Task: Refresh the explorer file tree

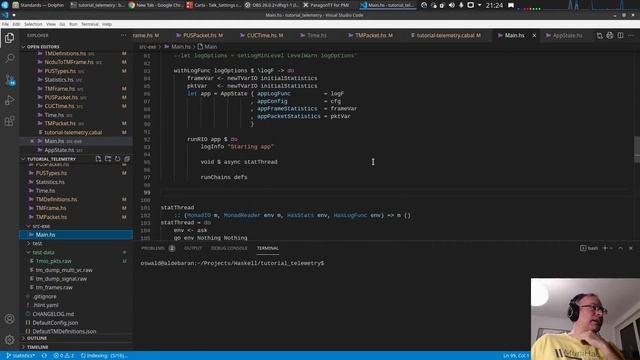Action: 118,159
